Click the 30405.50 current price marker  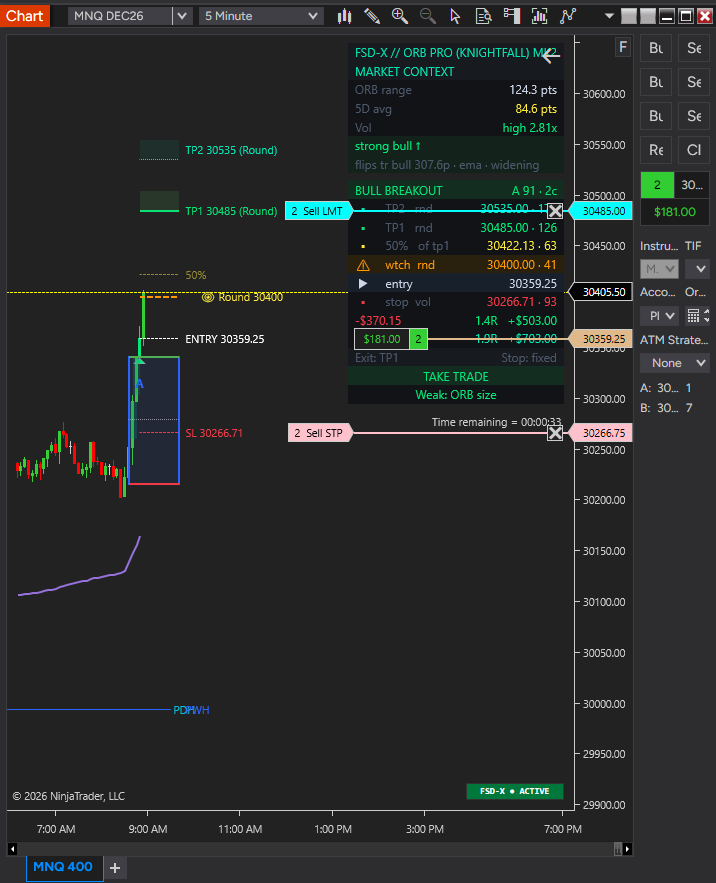[x=601, y=292]
